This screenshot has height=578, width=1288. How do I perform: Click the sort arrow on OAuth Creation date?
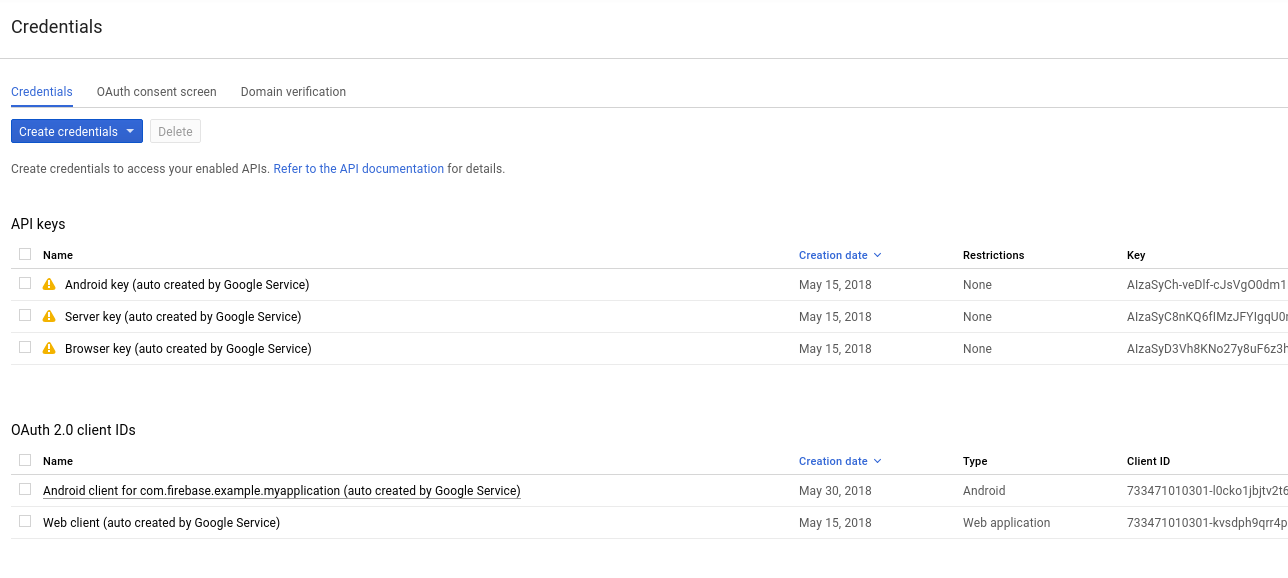(877, 461)
